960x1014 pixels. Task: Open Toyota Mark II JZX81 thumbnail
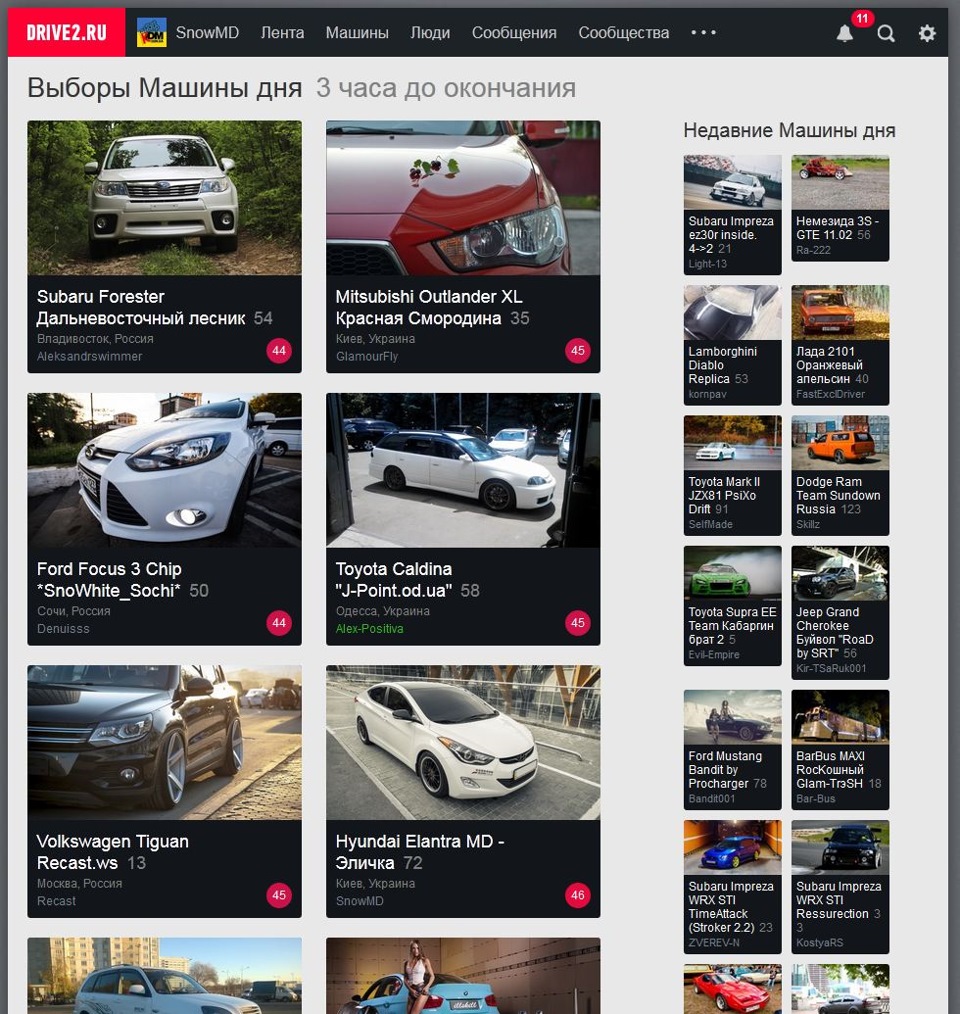[732, 442]
